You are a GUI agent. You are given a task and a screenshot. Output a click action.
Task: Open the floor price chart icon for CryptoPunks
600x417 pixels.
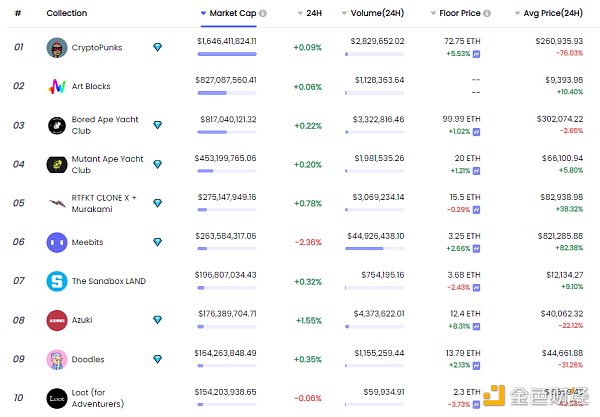[x=477, y=53]
